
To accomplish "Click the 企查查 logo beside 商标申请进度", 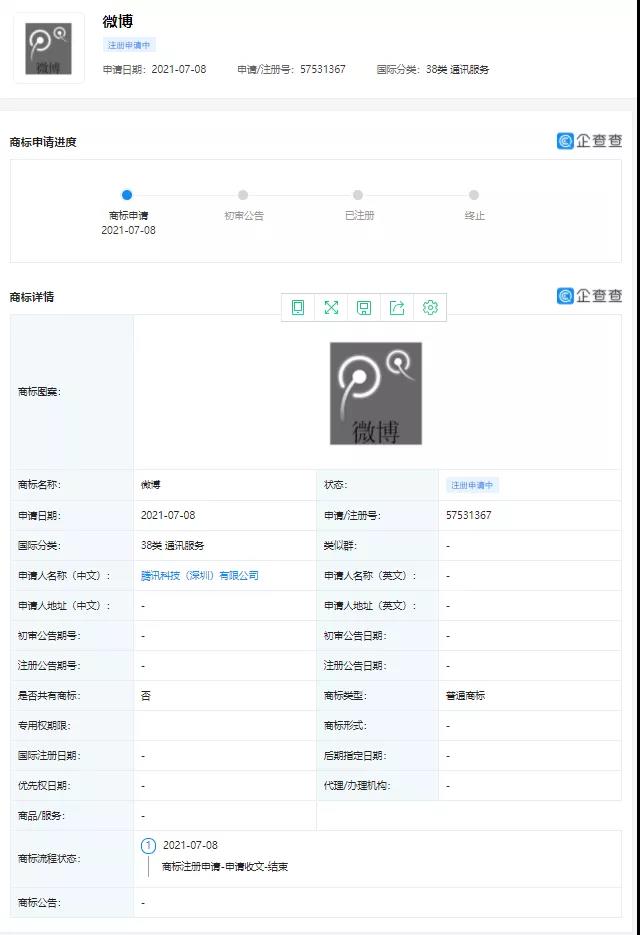I will 589,141.
